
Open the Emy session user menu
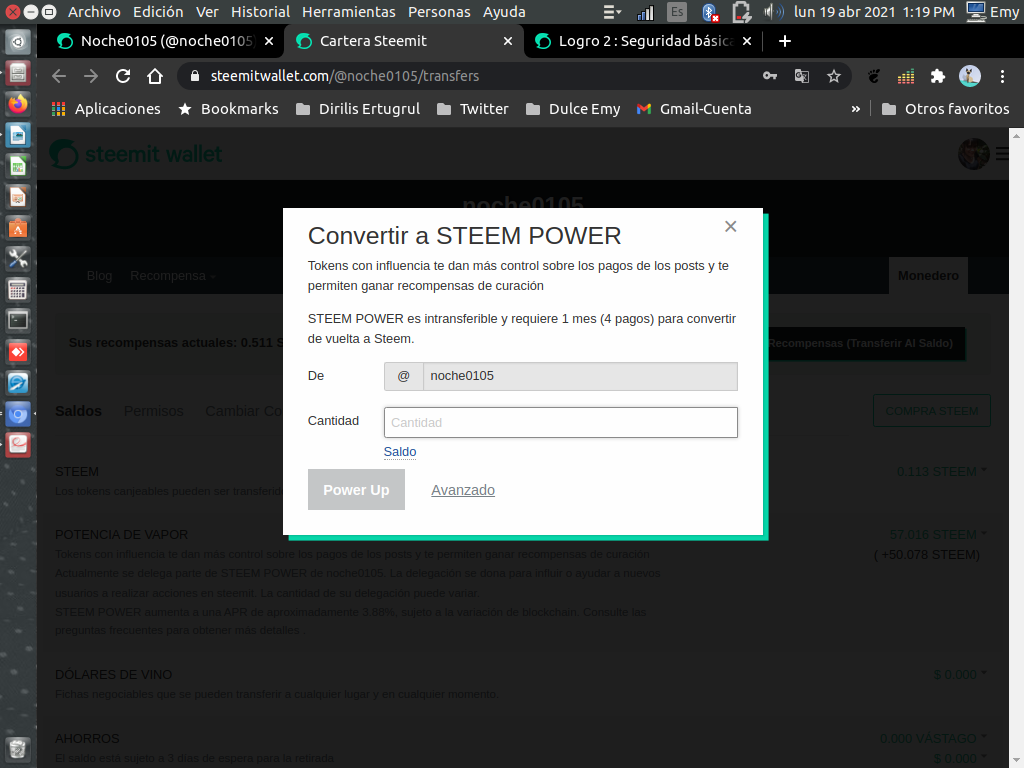click(x=993, y=12)
